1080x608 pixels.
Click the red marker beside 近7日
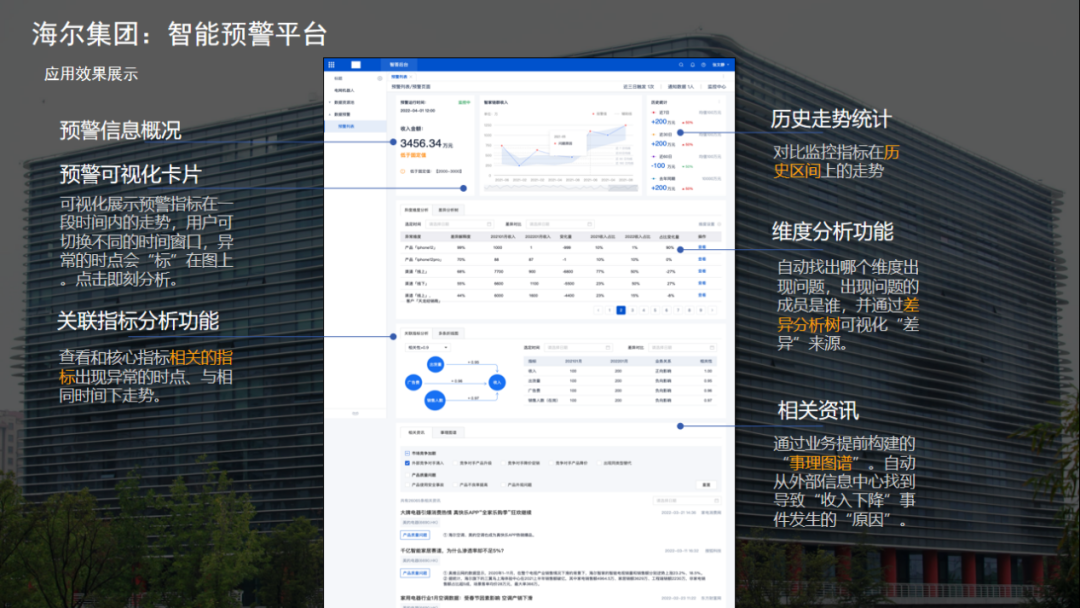(x=654, y=112)
